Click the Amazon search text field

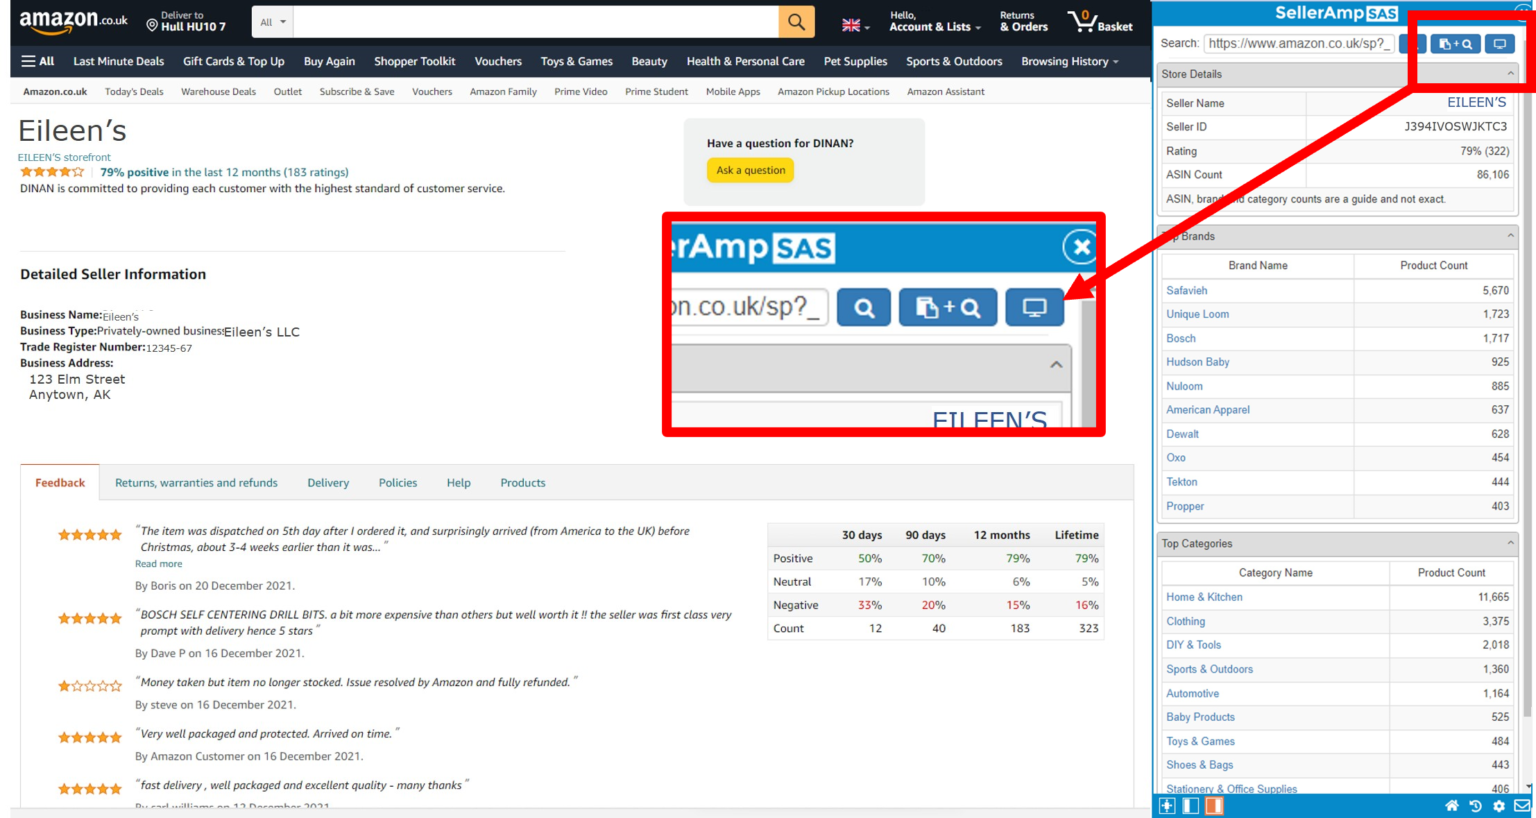point(536,22)
